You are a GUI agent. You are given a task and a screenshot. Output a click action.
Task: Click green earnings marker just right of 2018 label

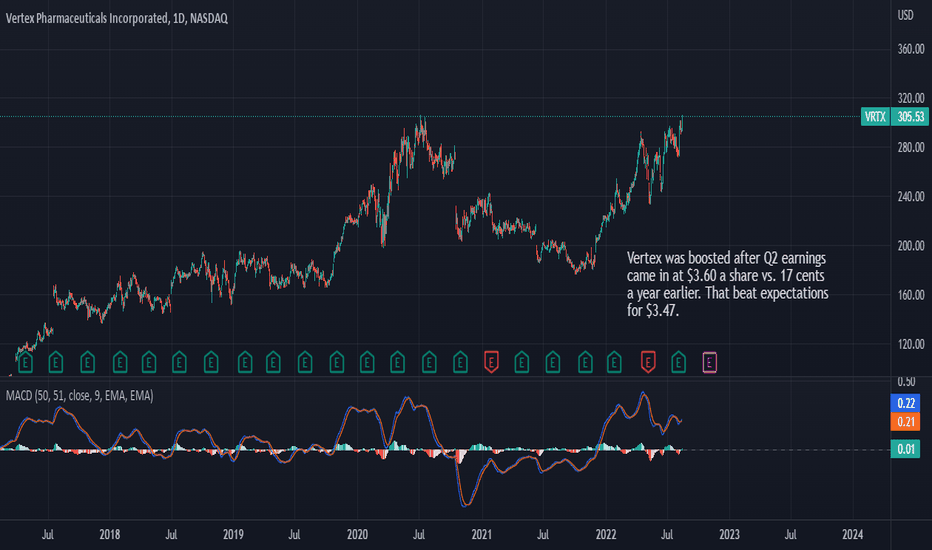point(120,362)
